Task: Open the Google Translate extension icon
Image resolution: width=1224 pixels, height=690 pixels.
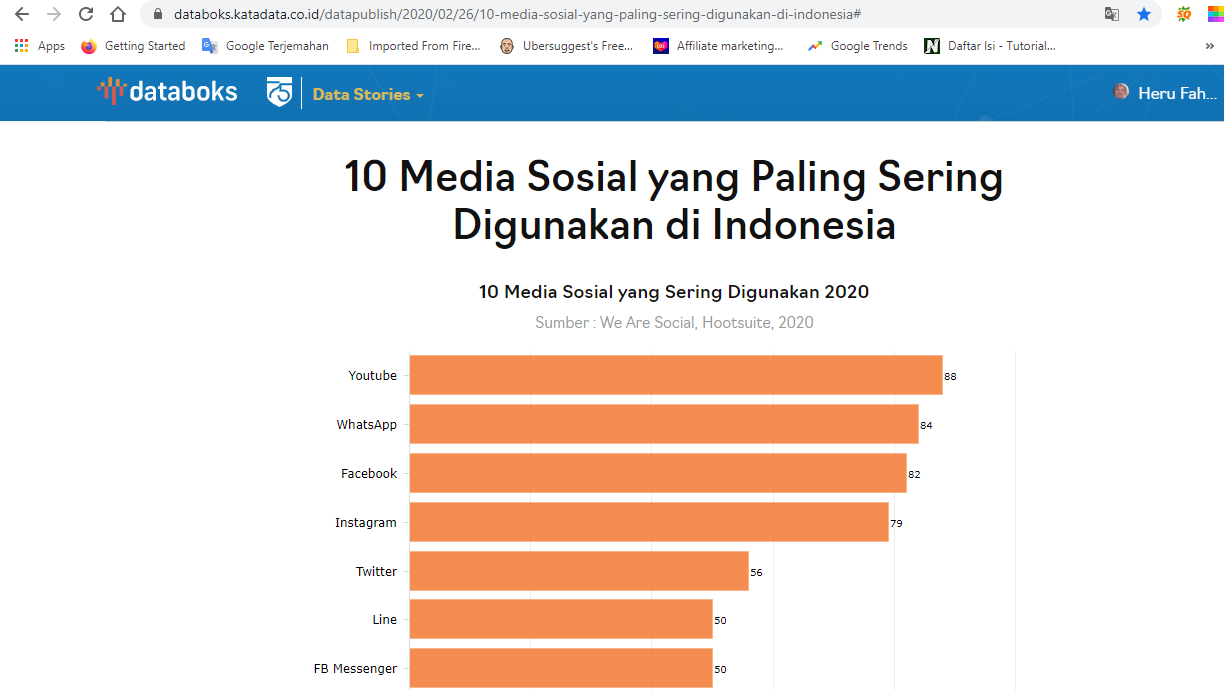Action: click(x=1112, y=16)
